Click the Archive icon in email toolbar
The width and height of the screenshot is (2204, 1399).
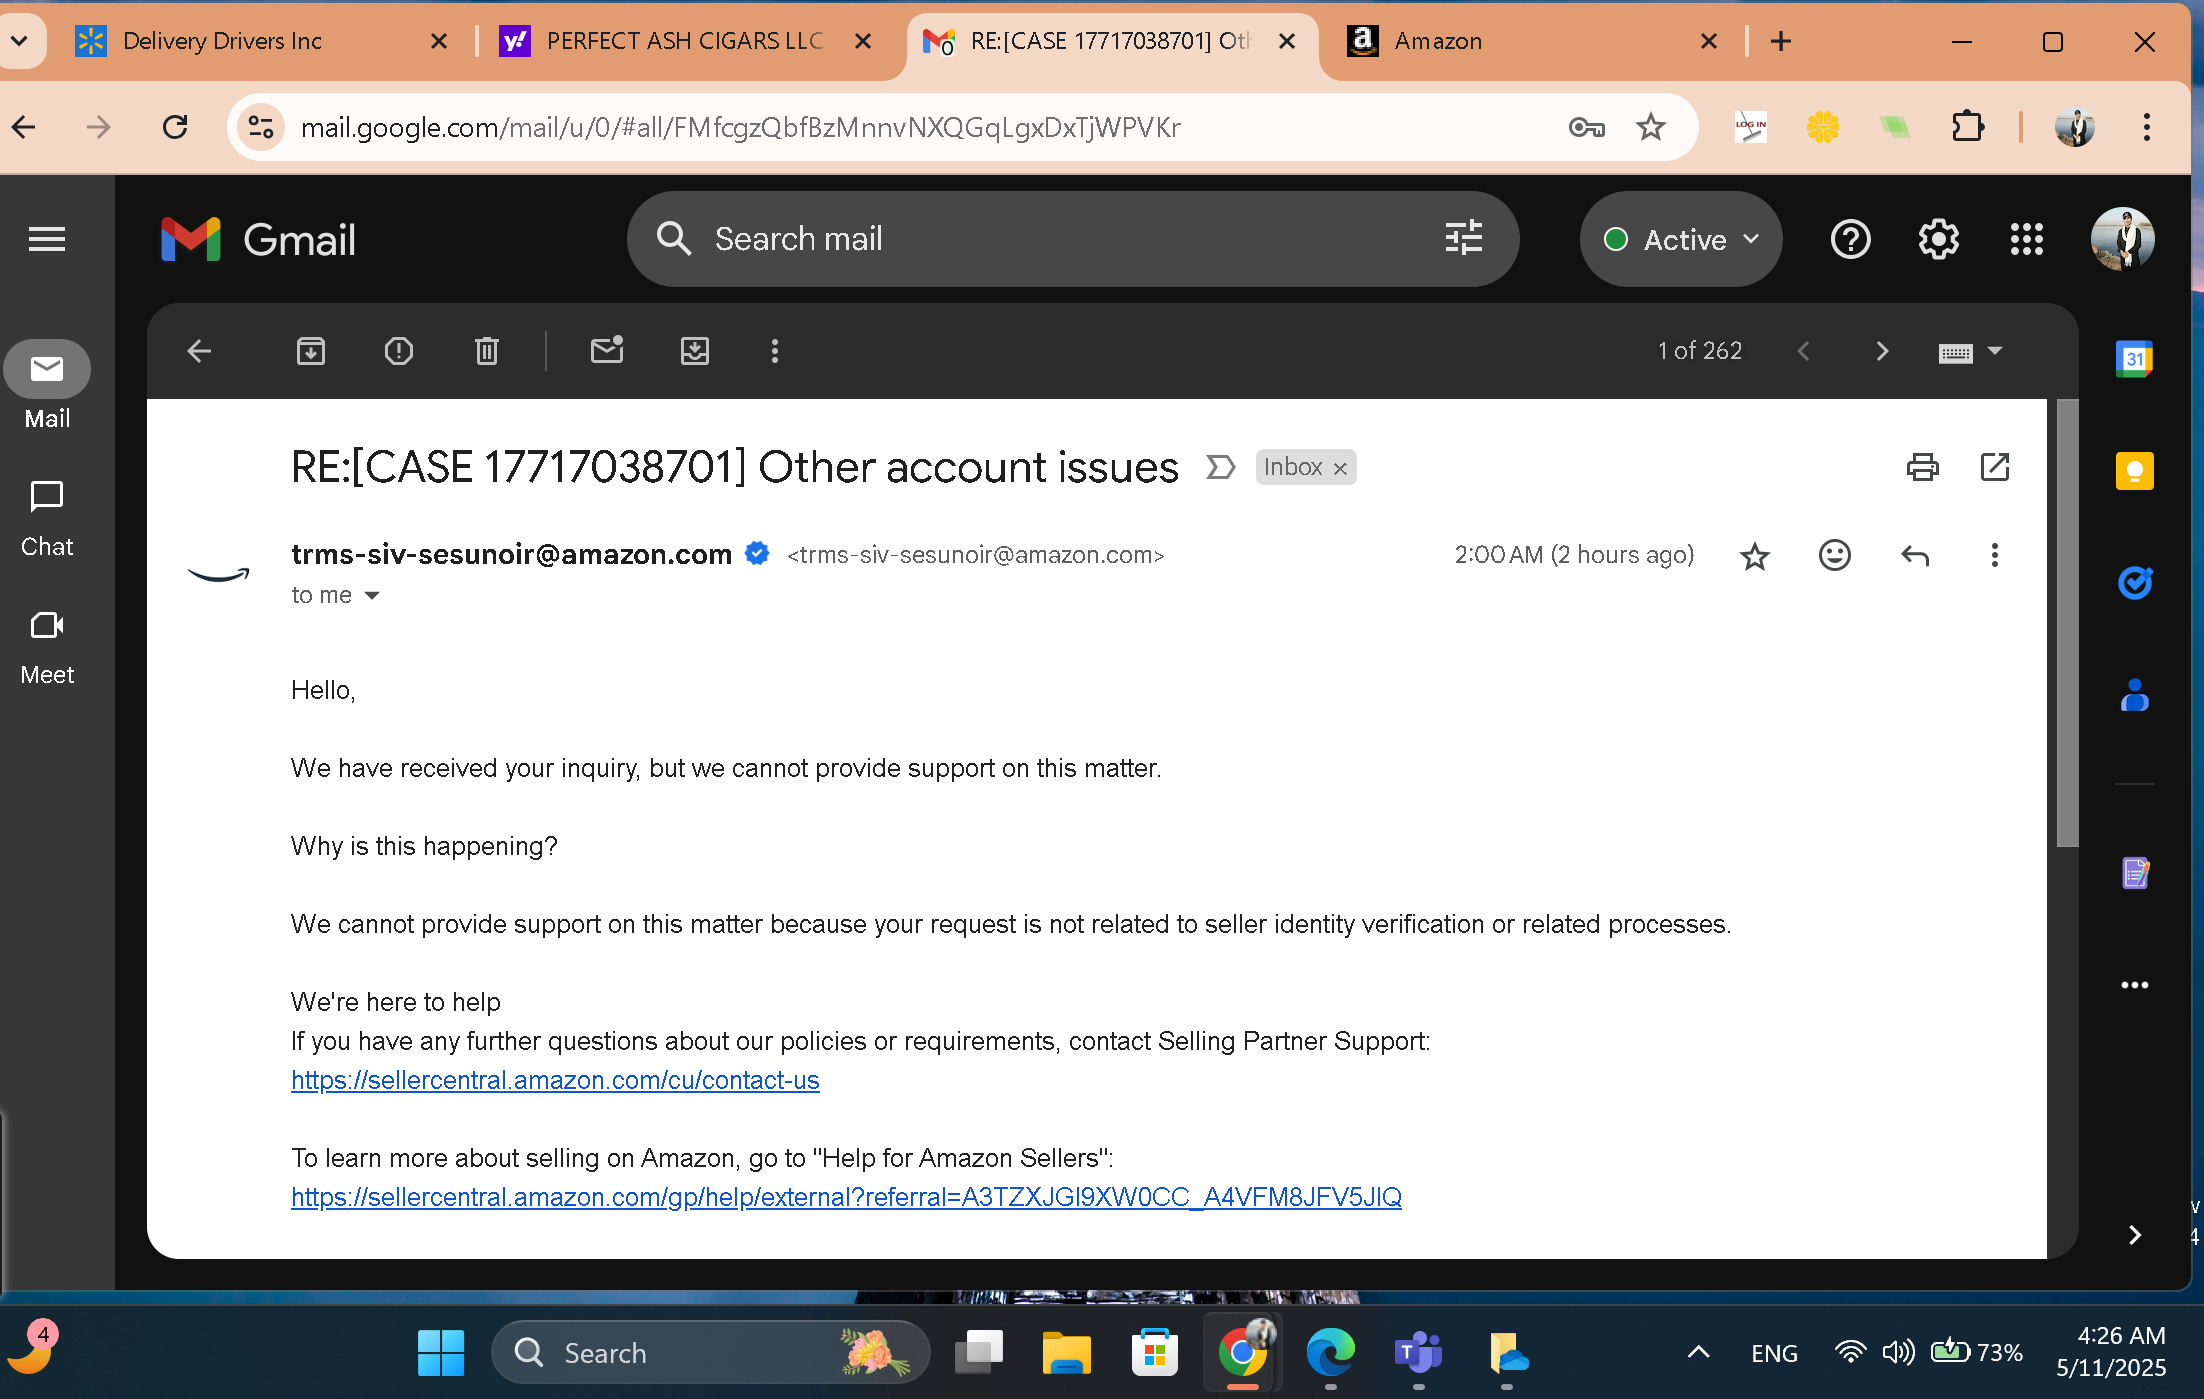point(311,351)
